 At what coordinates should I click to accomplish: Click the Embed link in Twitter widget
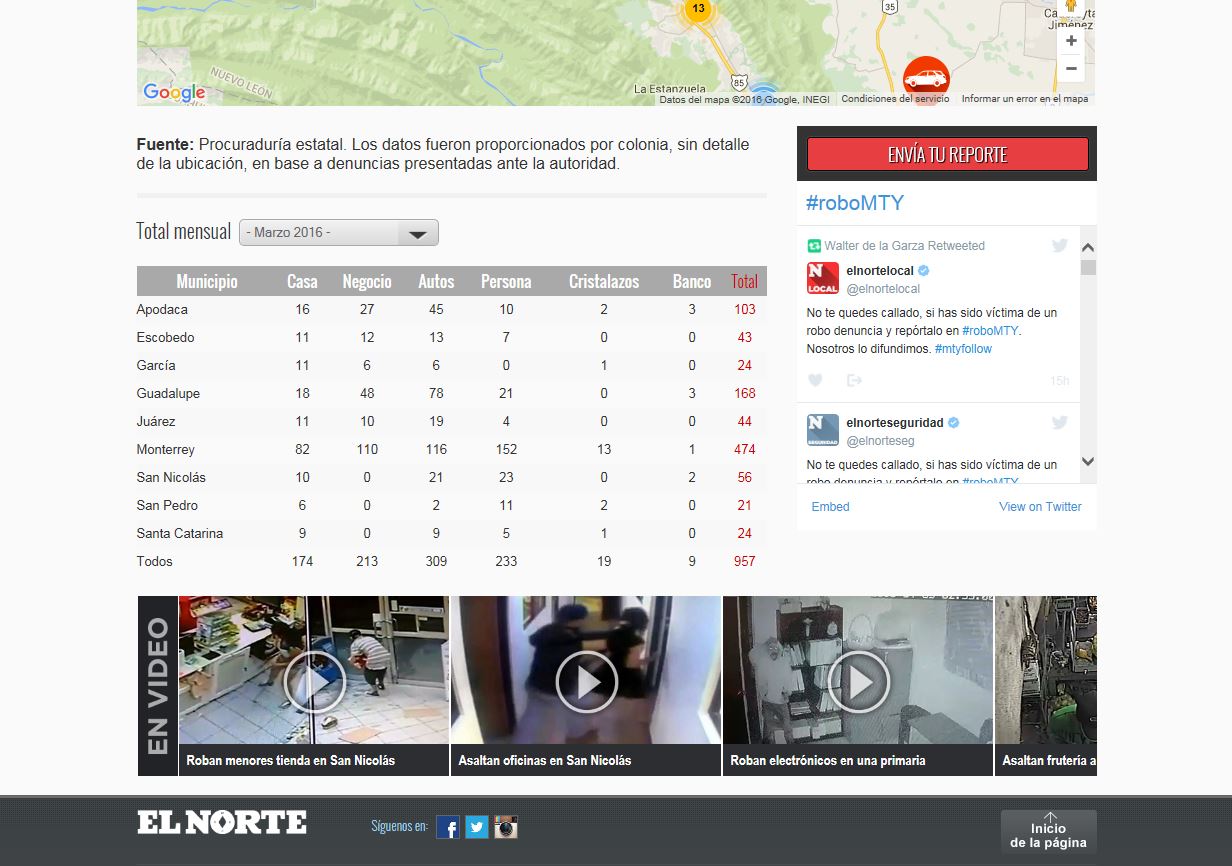coord(830,507)
